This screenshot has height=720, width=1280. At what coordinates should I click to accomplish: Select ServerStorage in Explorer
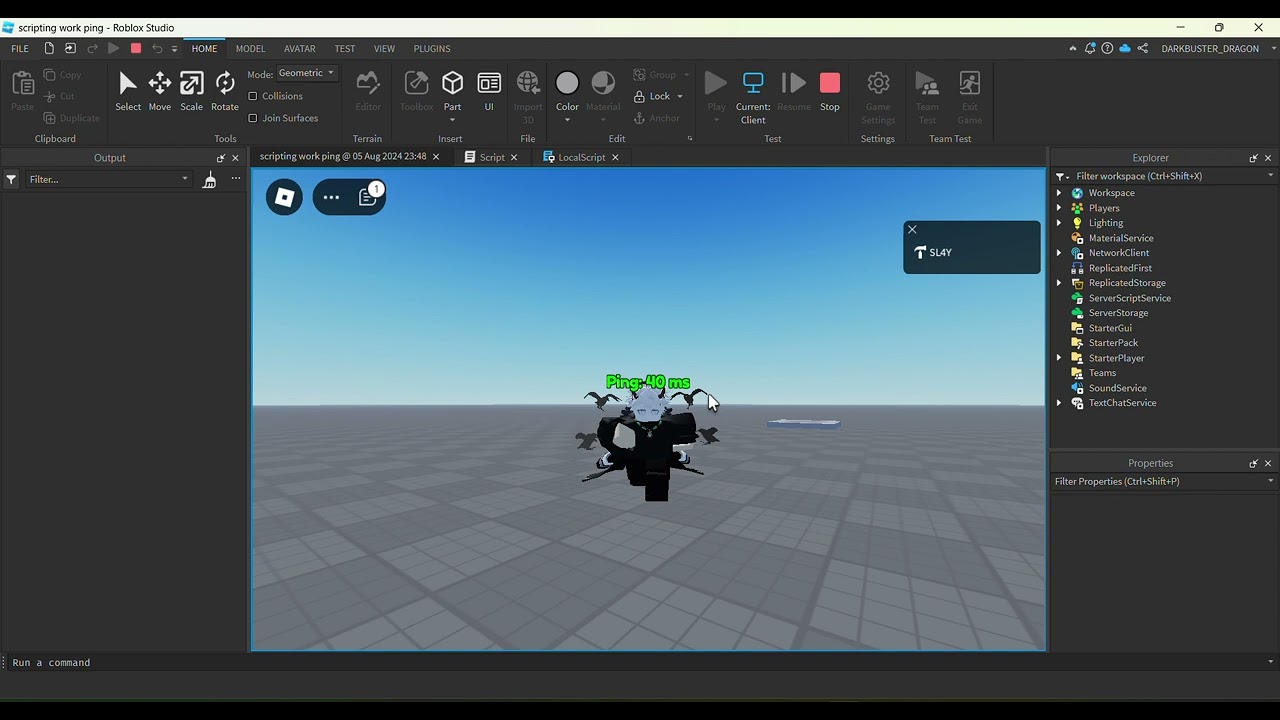[x=1118, y=313]
